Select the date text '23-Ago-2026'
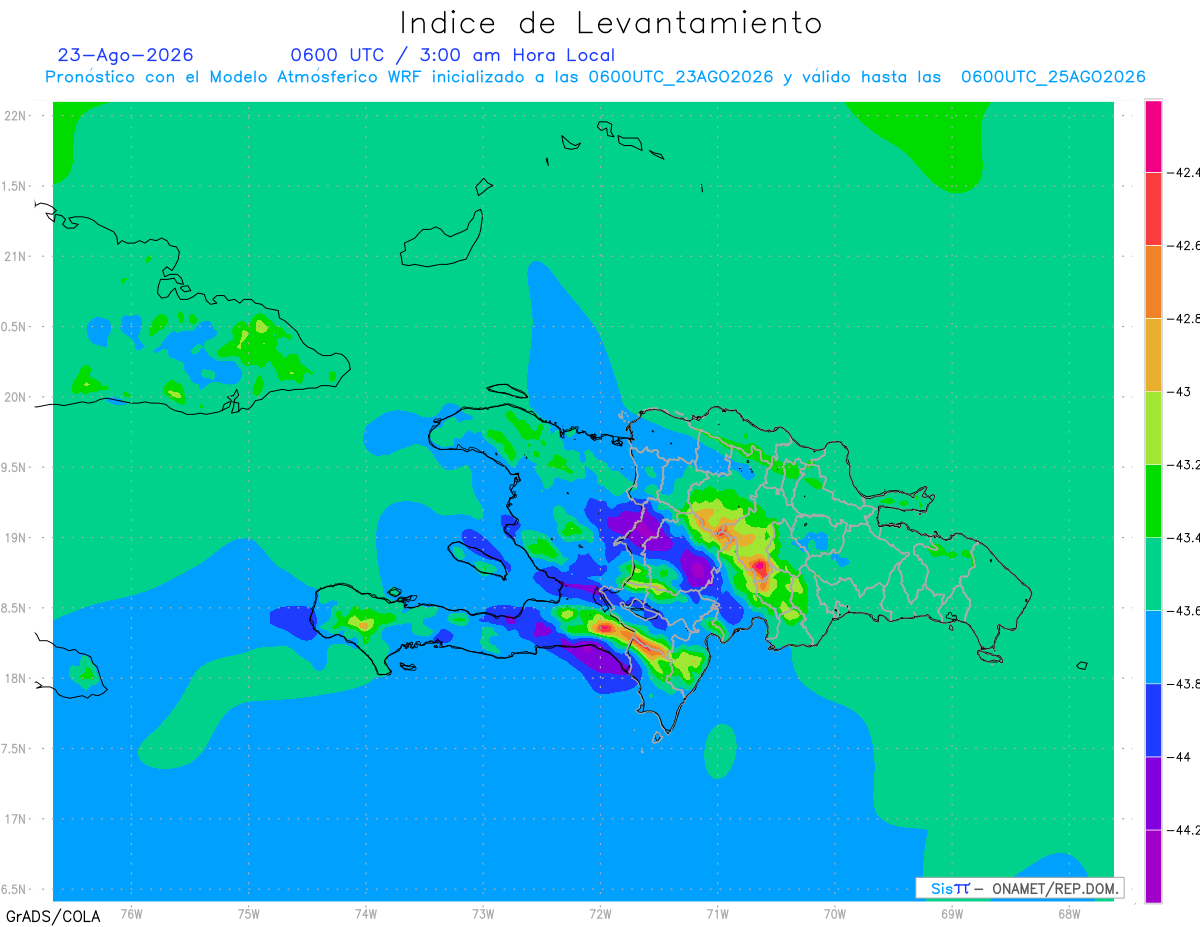The width and height of the screenshot is (1200, 927). point(126,55)
